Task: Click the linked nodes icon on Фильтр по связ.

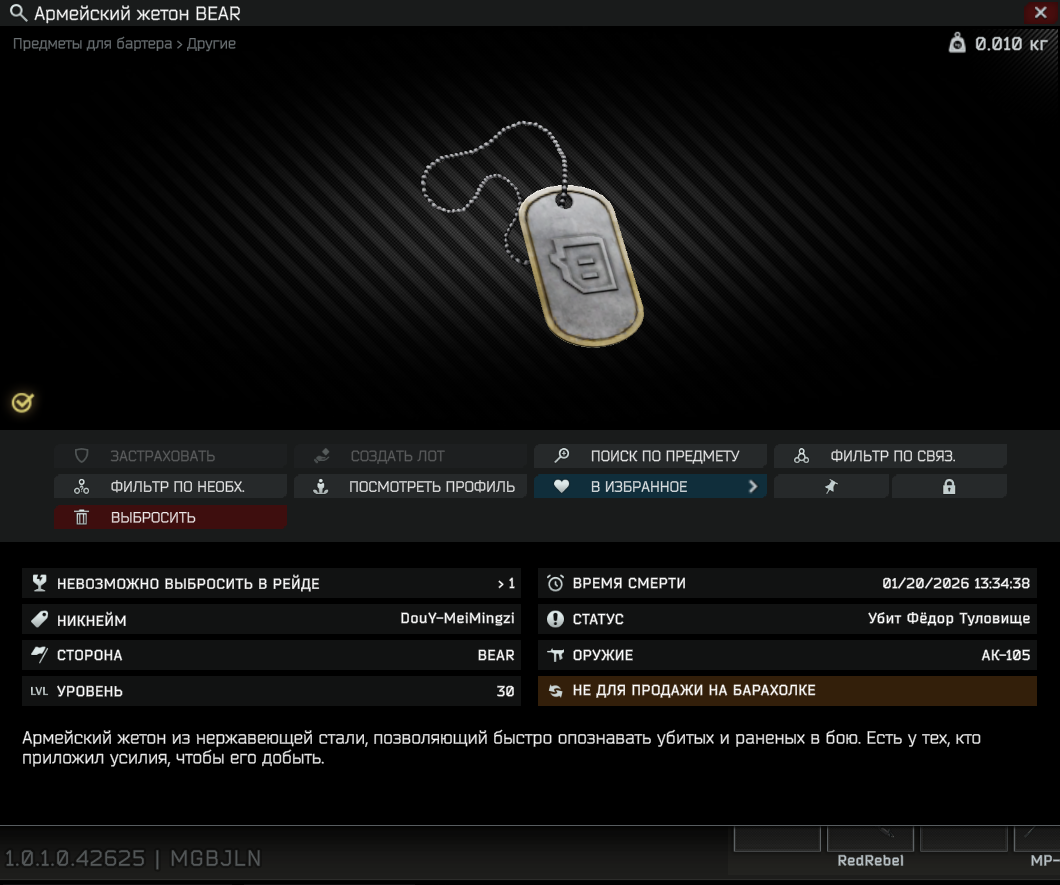Action: 802,456
